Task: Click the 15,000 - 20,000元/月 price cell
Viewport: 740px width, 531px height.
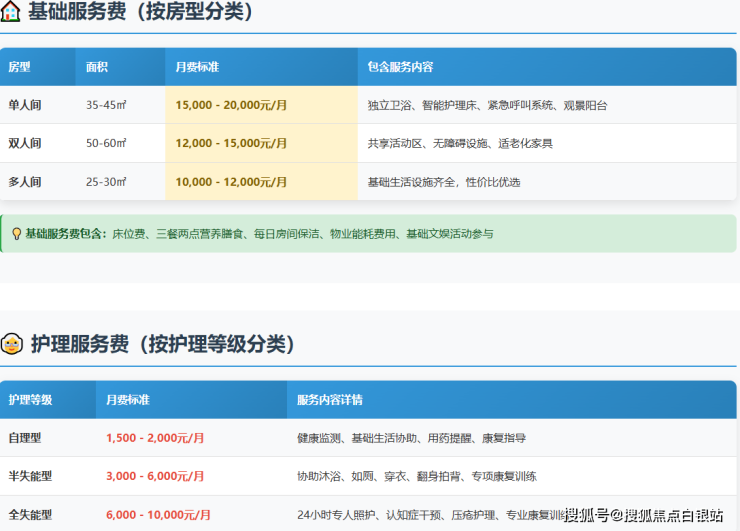Action: click(231, 105)
